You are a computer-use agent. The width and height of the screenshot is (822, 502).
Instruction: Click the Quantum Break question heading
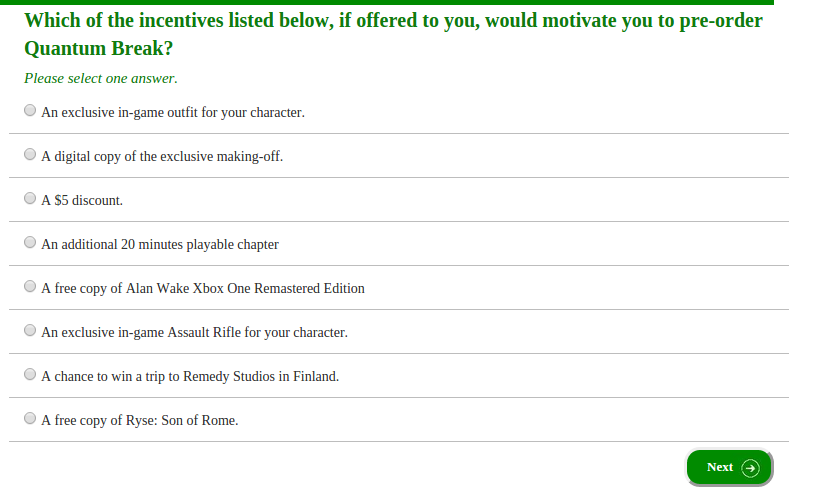point(393,35)
